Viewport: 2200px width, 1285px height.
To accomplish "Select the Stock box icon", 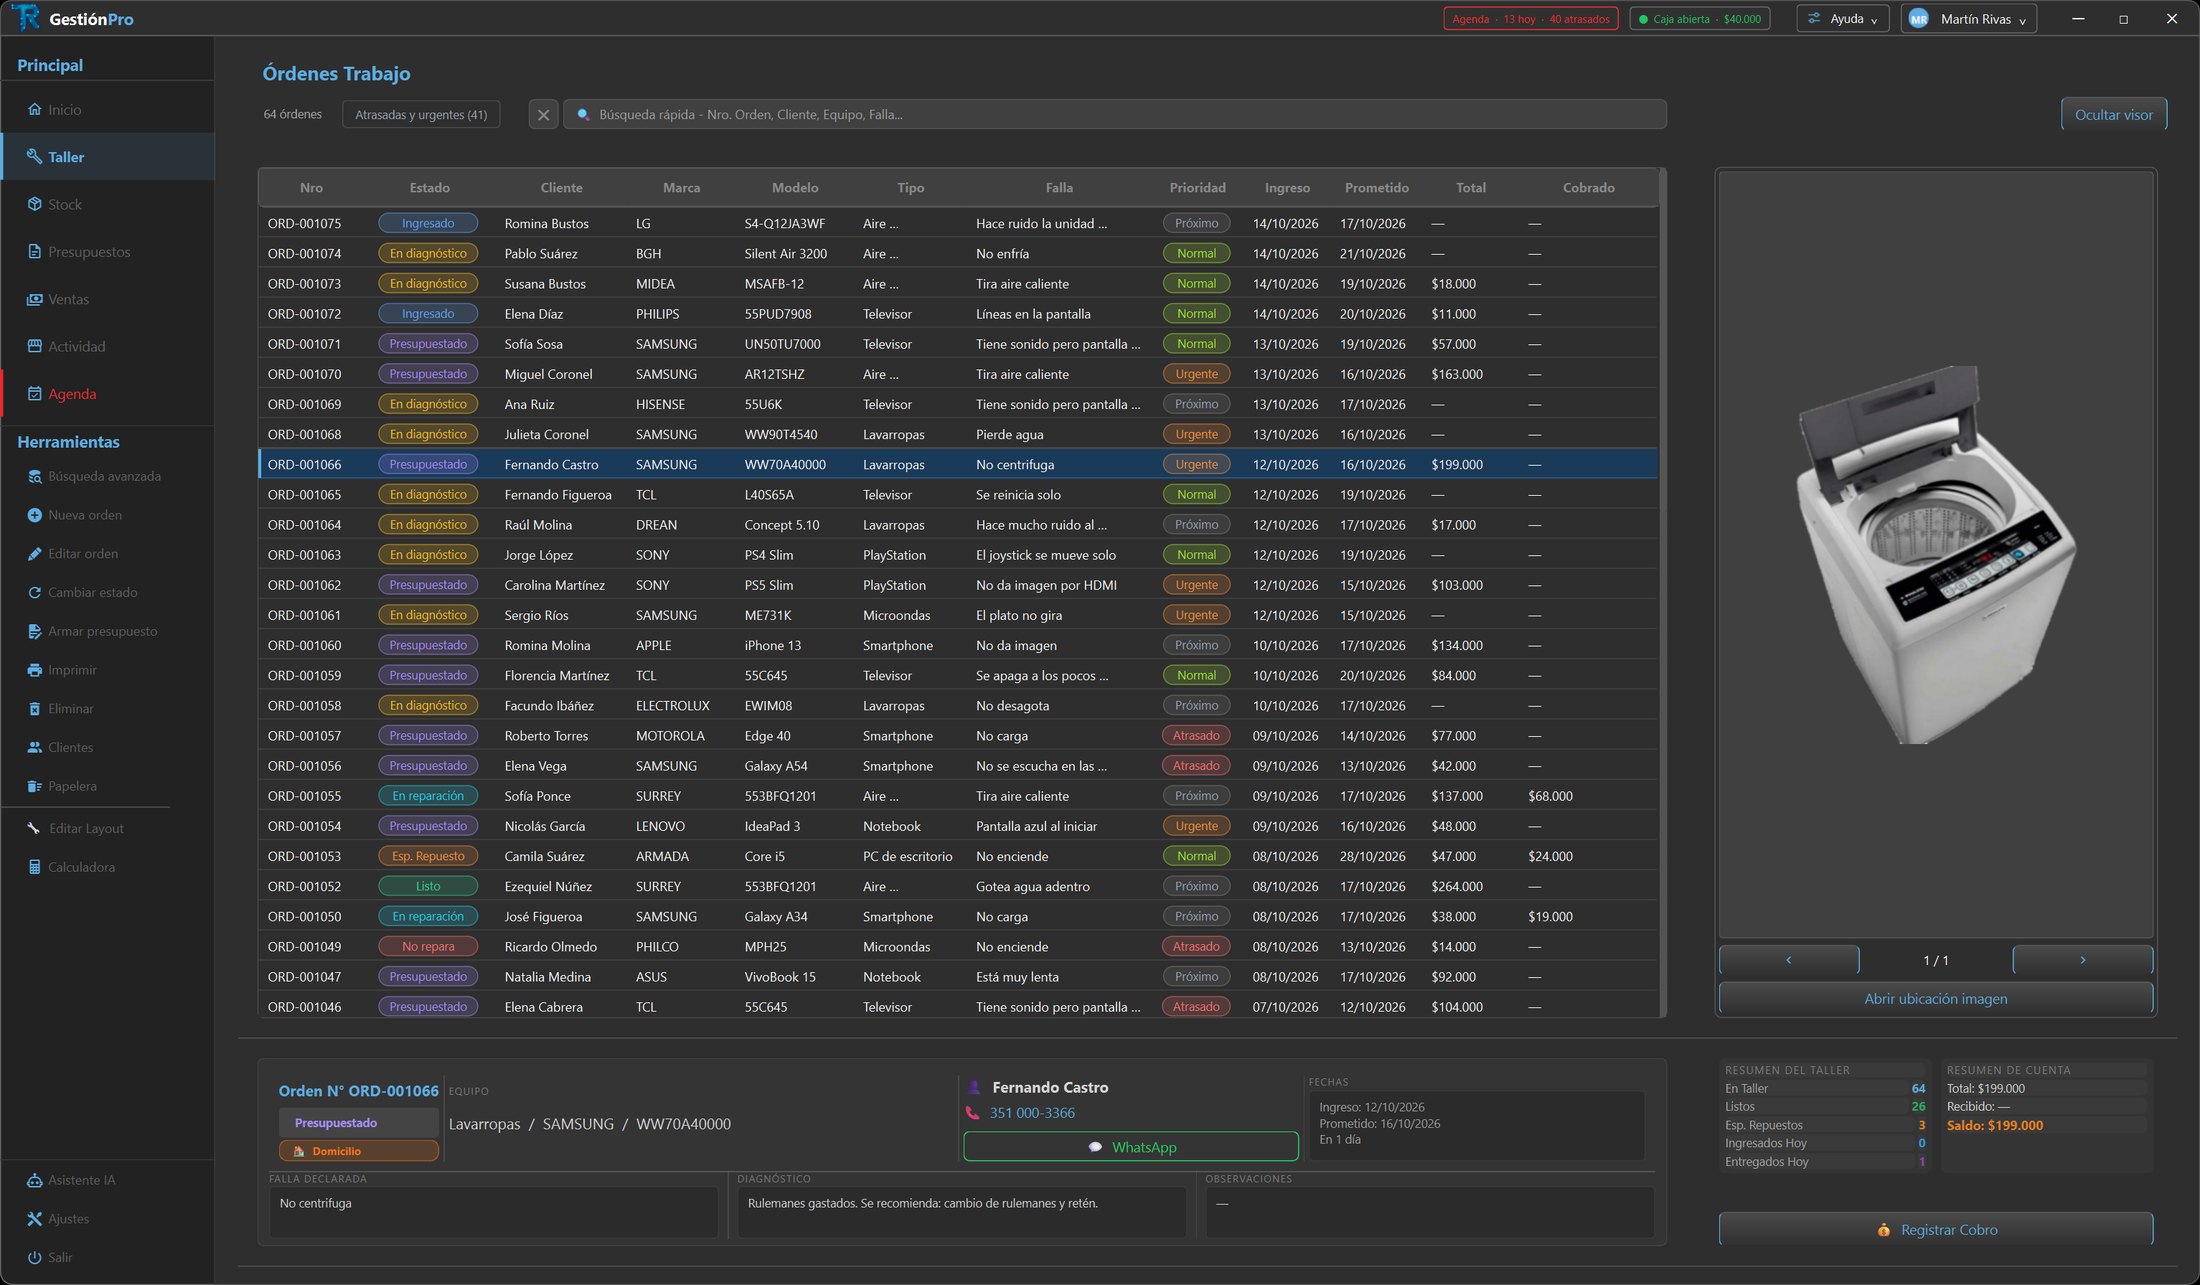I will click(34, 204).
